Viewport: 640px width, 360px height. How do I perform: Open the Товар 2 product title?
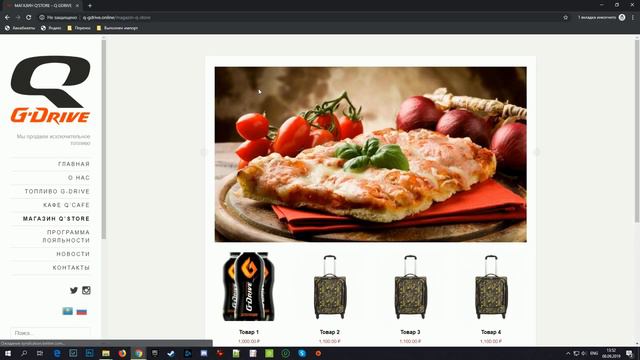330,332
